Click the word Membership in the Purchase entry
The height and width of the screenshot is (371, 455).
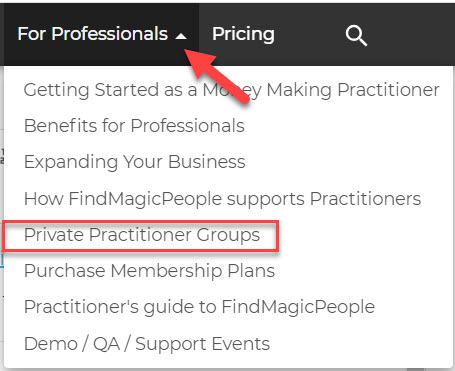click(166, 270)
